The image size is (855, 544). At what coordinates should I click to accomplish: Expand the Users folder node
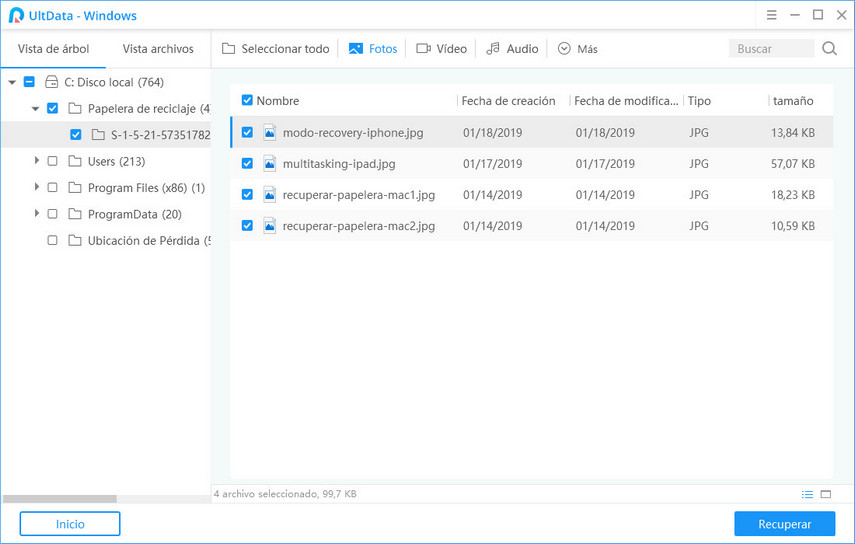pos(37,160)
